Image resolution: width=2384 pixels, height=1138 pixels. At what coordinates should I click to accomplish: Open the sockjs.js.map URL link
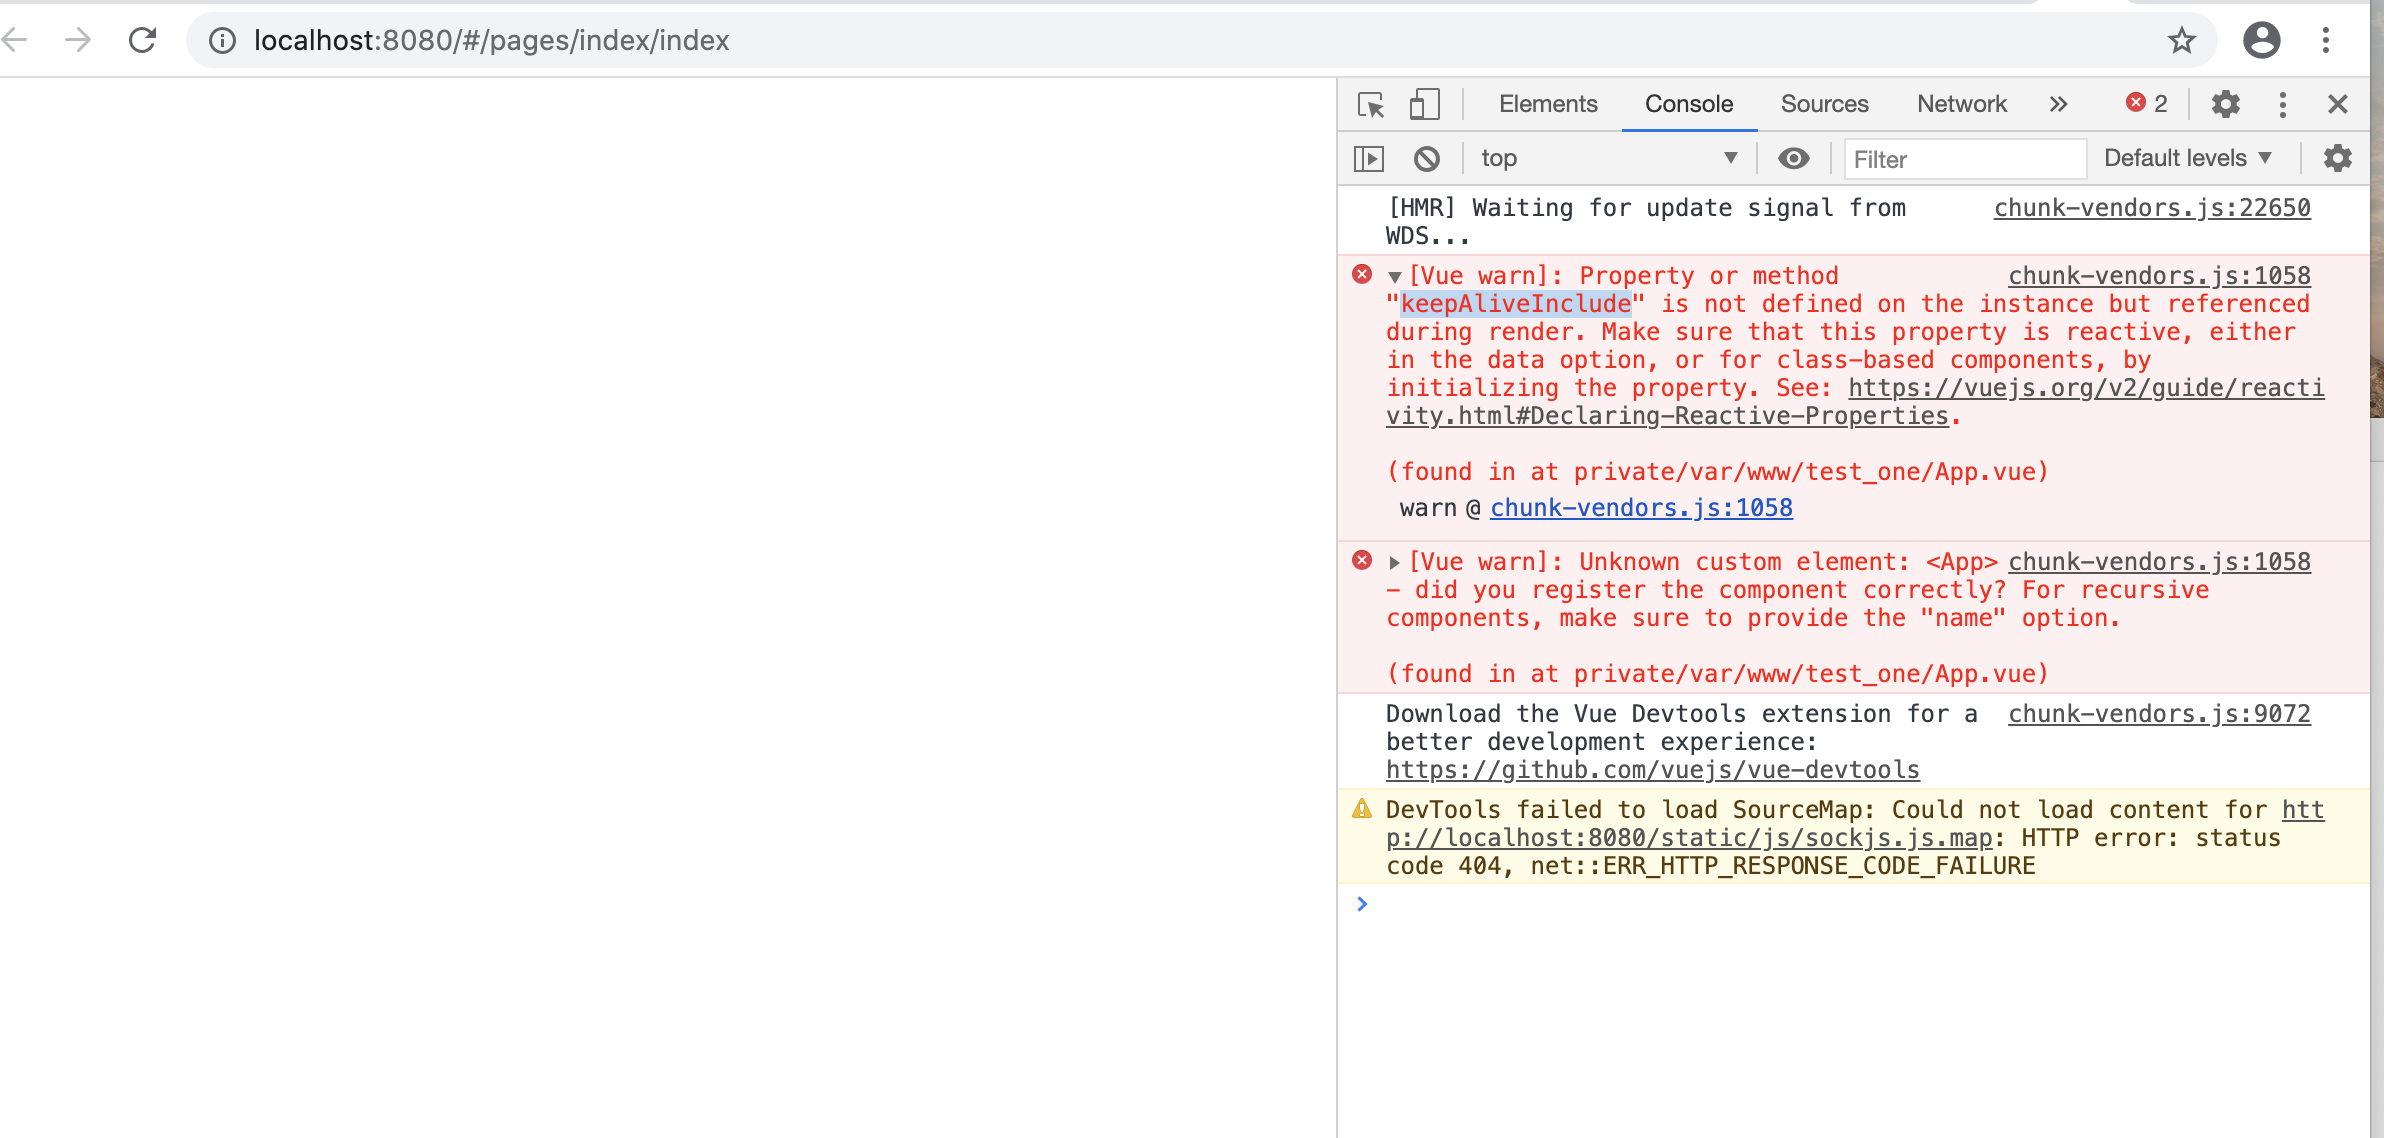tap(1855, 824)
